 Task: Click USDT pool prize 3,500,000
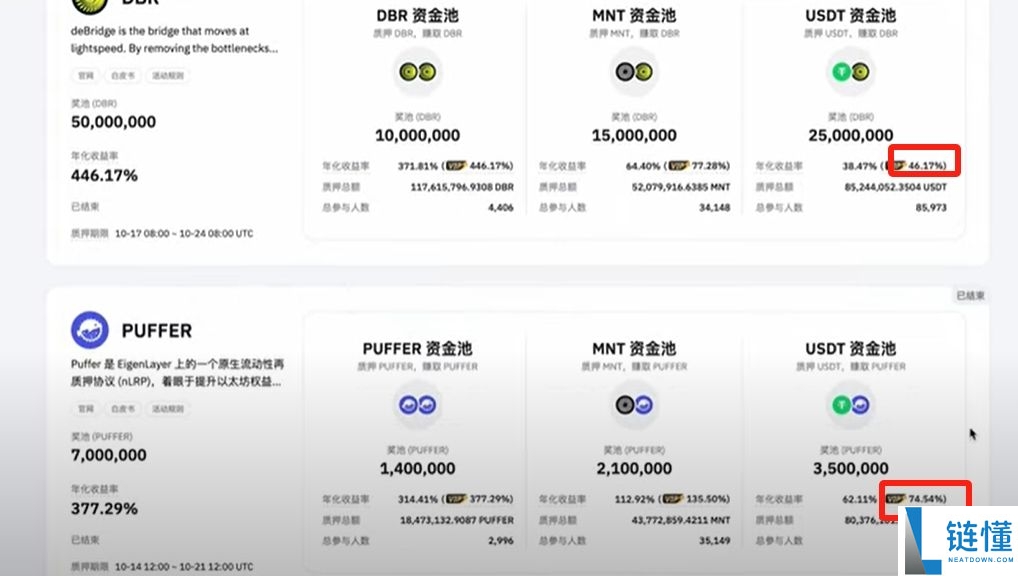point(850,468)
